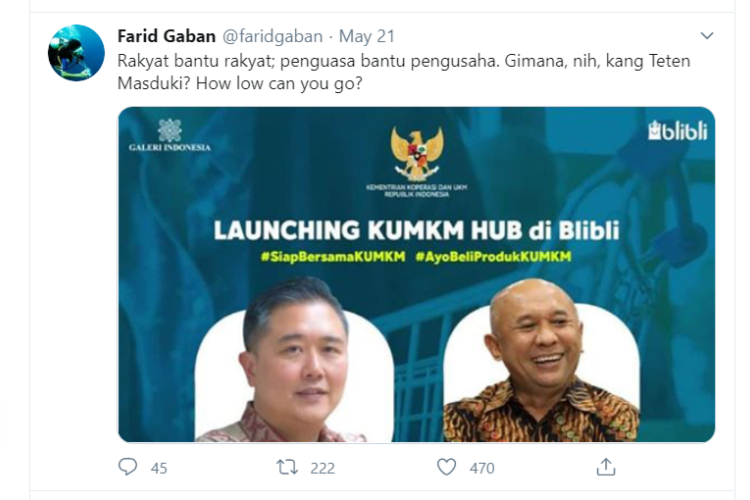The width and height of the screenshot is (750, 500).
Task: Retweet using the retweet arrows icon
Action: [287, 467]
